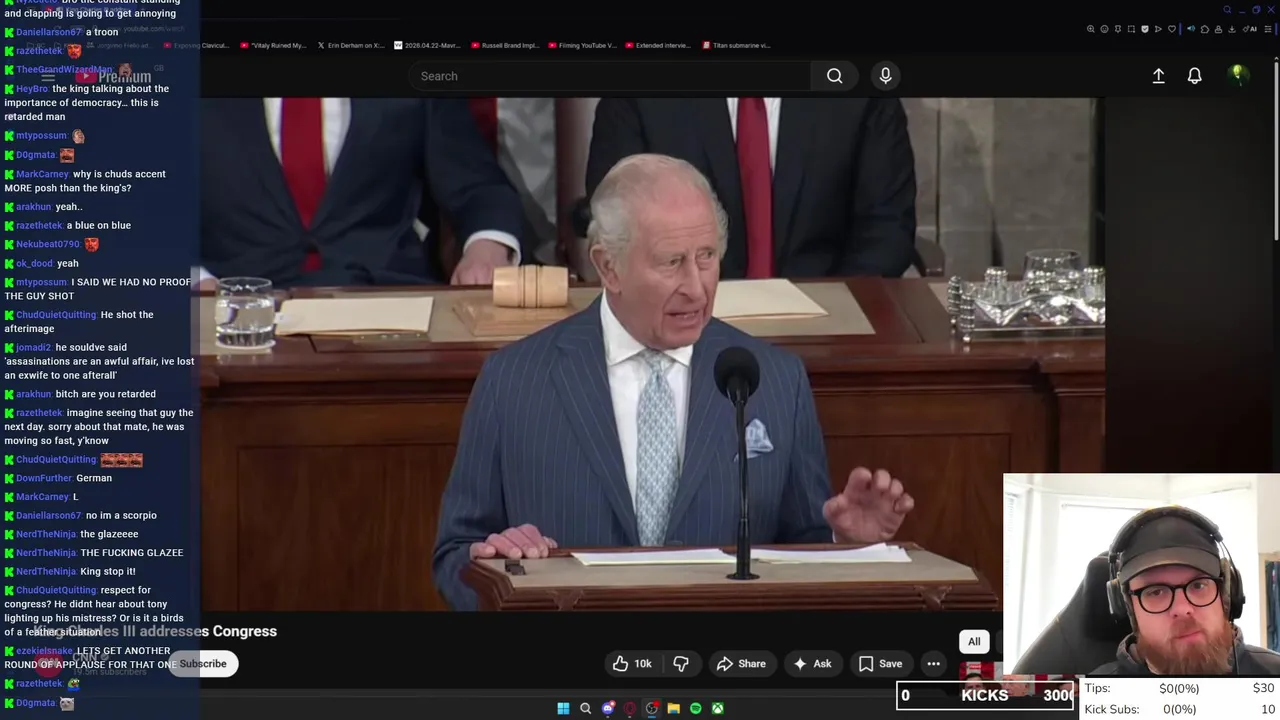Click chat message 'He shot the afterimage'

[79, 322]
